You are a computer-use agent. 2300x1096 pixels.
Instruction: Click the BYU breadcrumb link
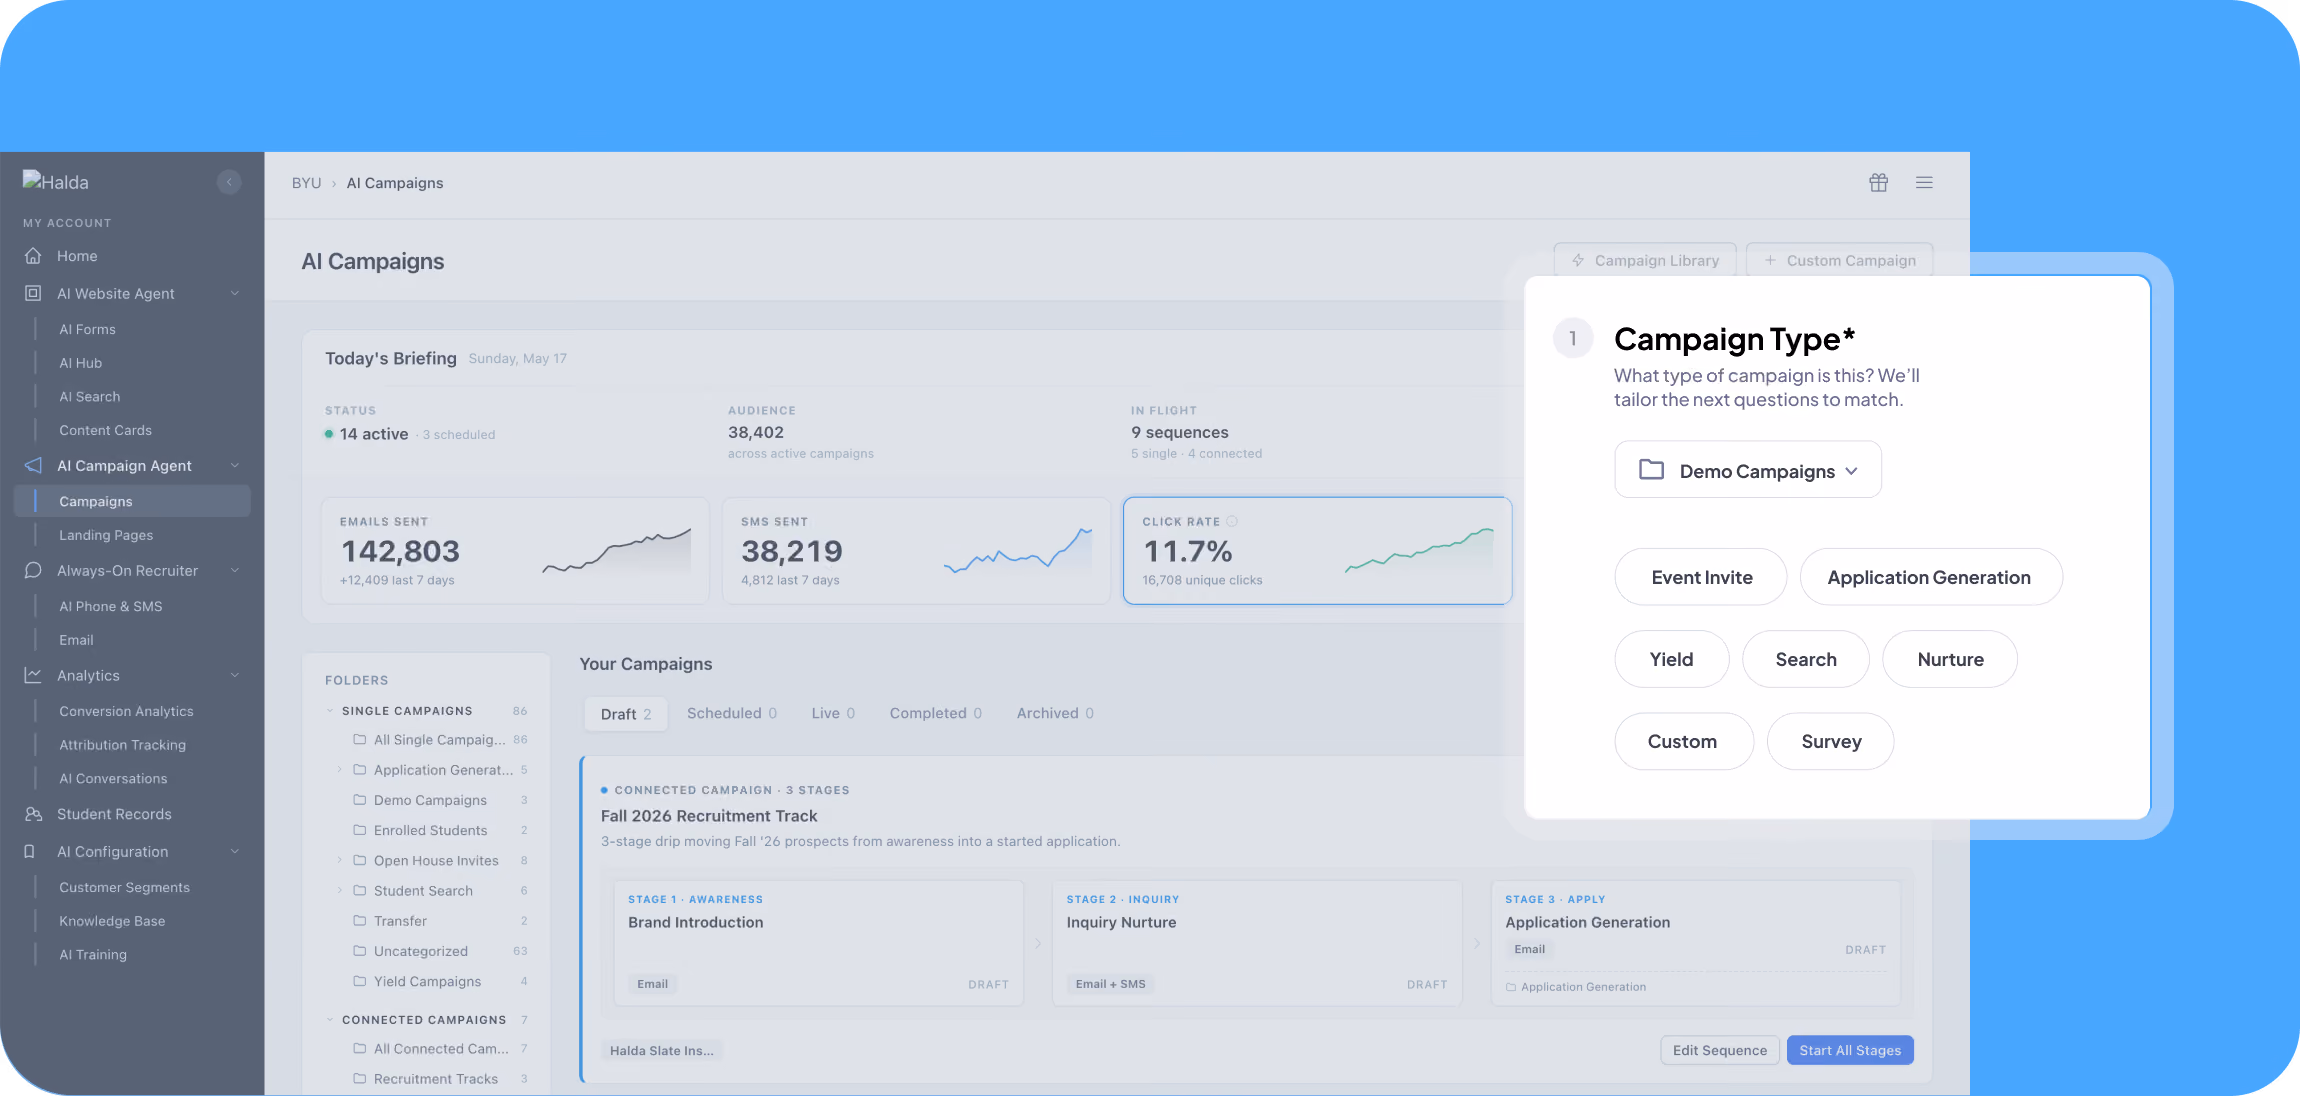pos(306,183)
